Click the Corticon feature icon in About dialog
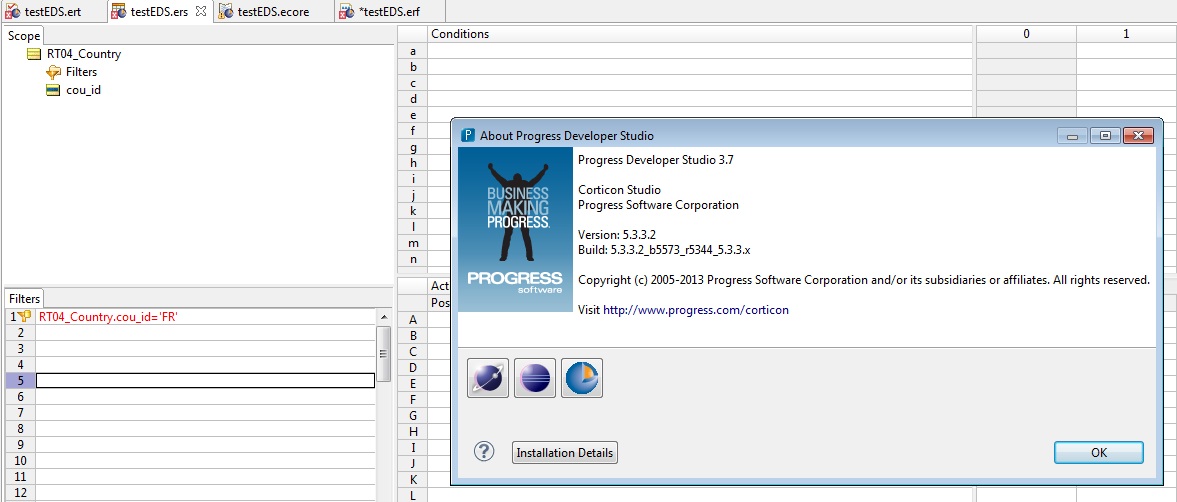The height and width of the screenshot is (502, 1177). click(x=488, y=377)
